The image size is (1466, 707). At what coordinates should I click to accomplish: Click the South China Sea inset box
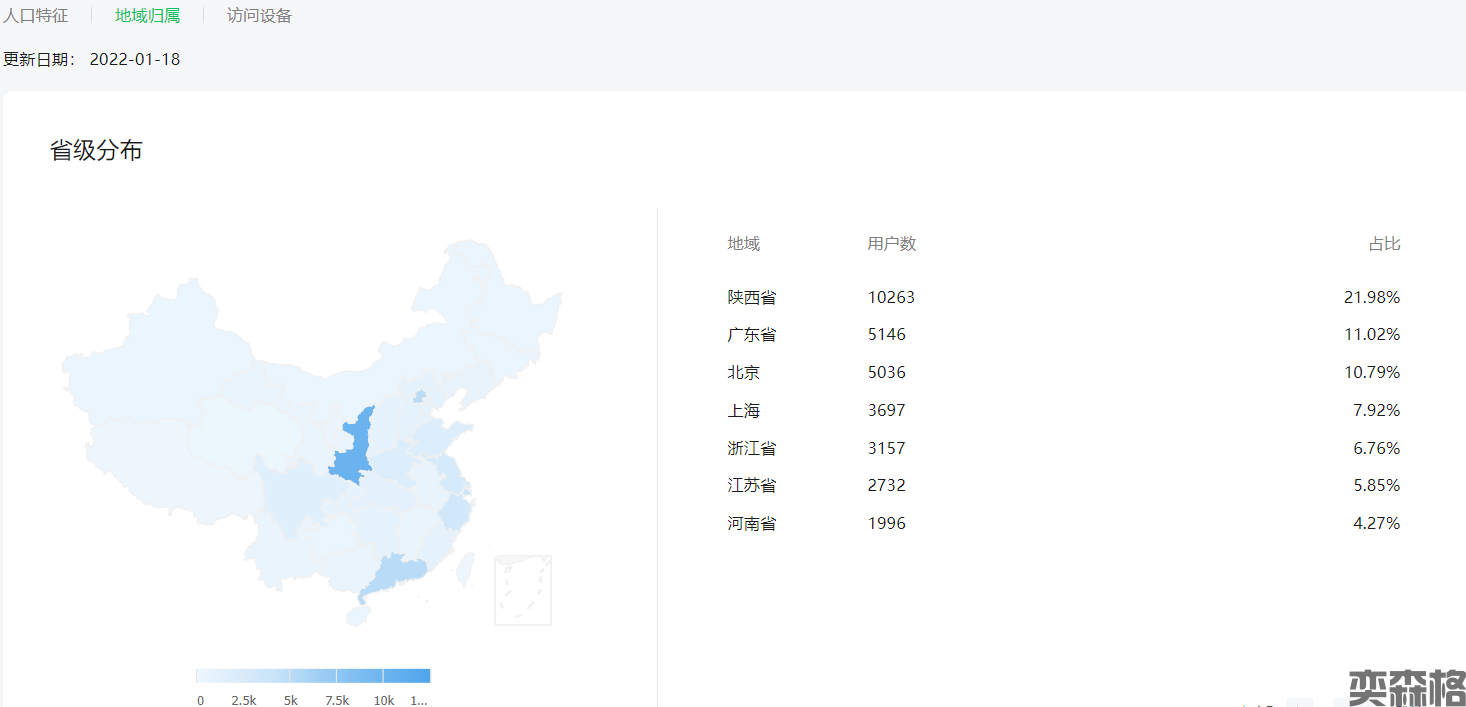[x=523, y=590]
